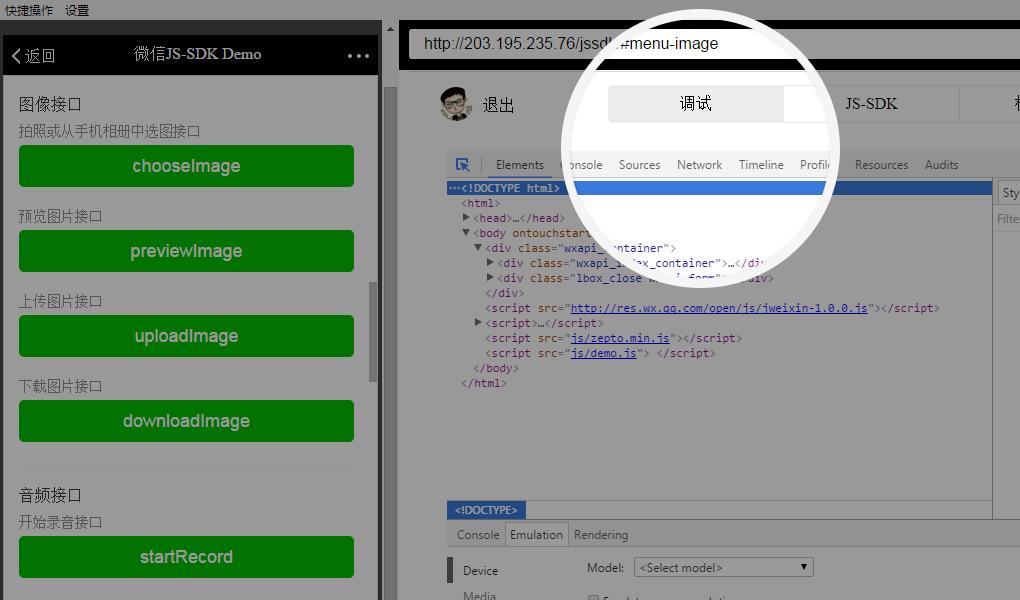Click the 图像接口 section heading
The image size is (1020, 600).
(x=50, y=104)
